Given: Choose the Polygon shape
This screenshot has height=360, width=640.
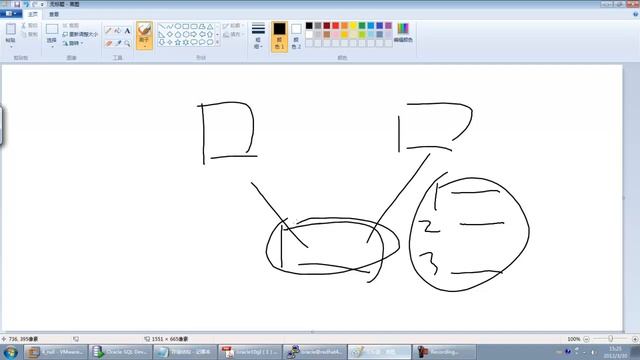Looking at the screenshot, I should click(202, 27).
